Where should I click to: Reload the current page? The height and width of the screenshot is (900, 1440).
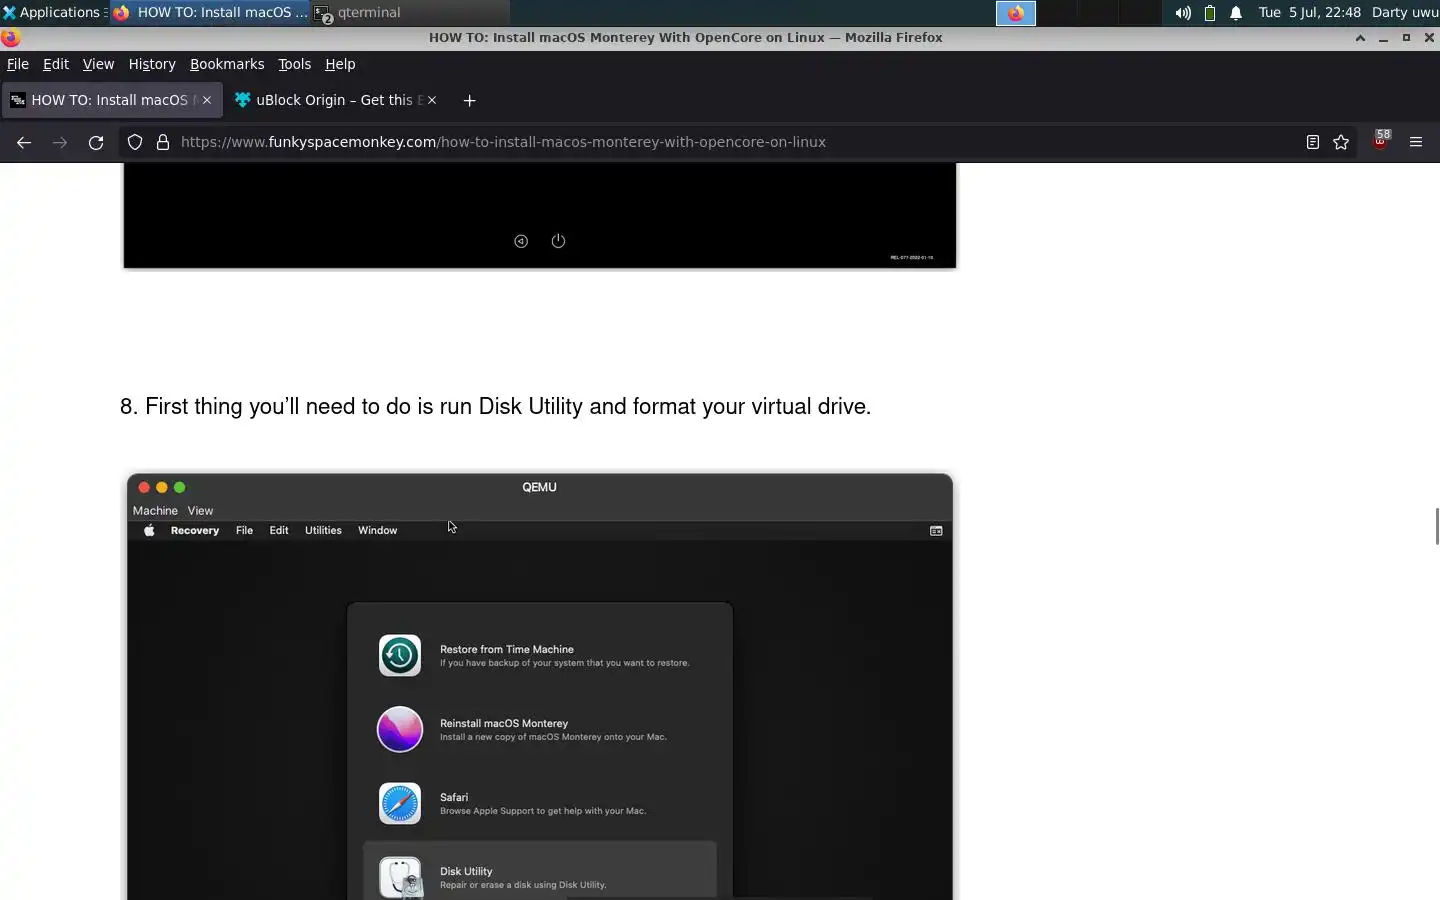tap(96, 142)
